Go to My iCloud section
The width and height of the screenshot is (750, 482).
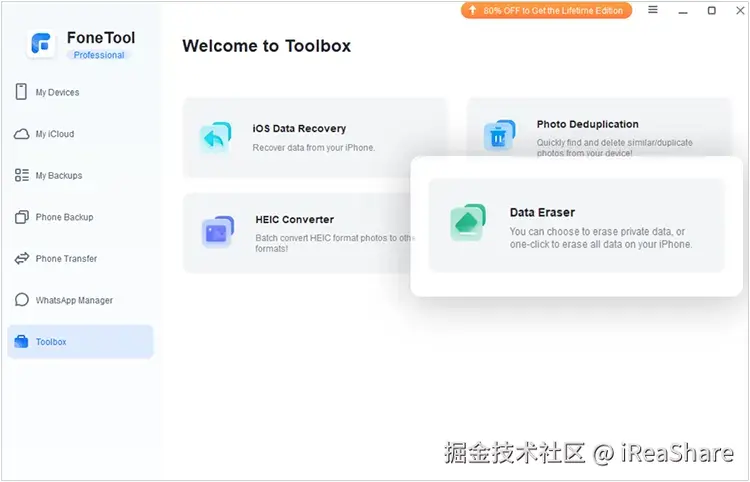(80, 134)
